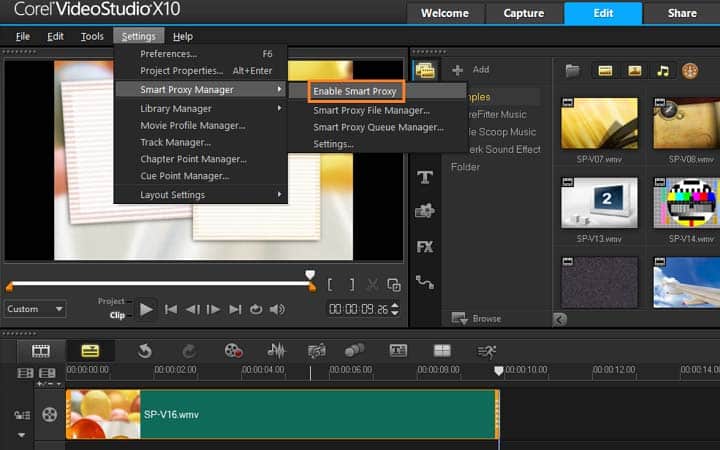Switch to the Capture tab
The image size is (720, 450).
click(x=523, y=13)
